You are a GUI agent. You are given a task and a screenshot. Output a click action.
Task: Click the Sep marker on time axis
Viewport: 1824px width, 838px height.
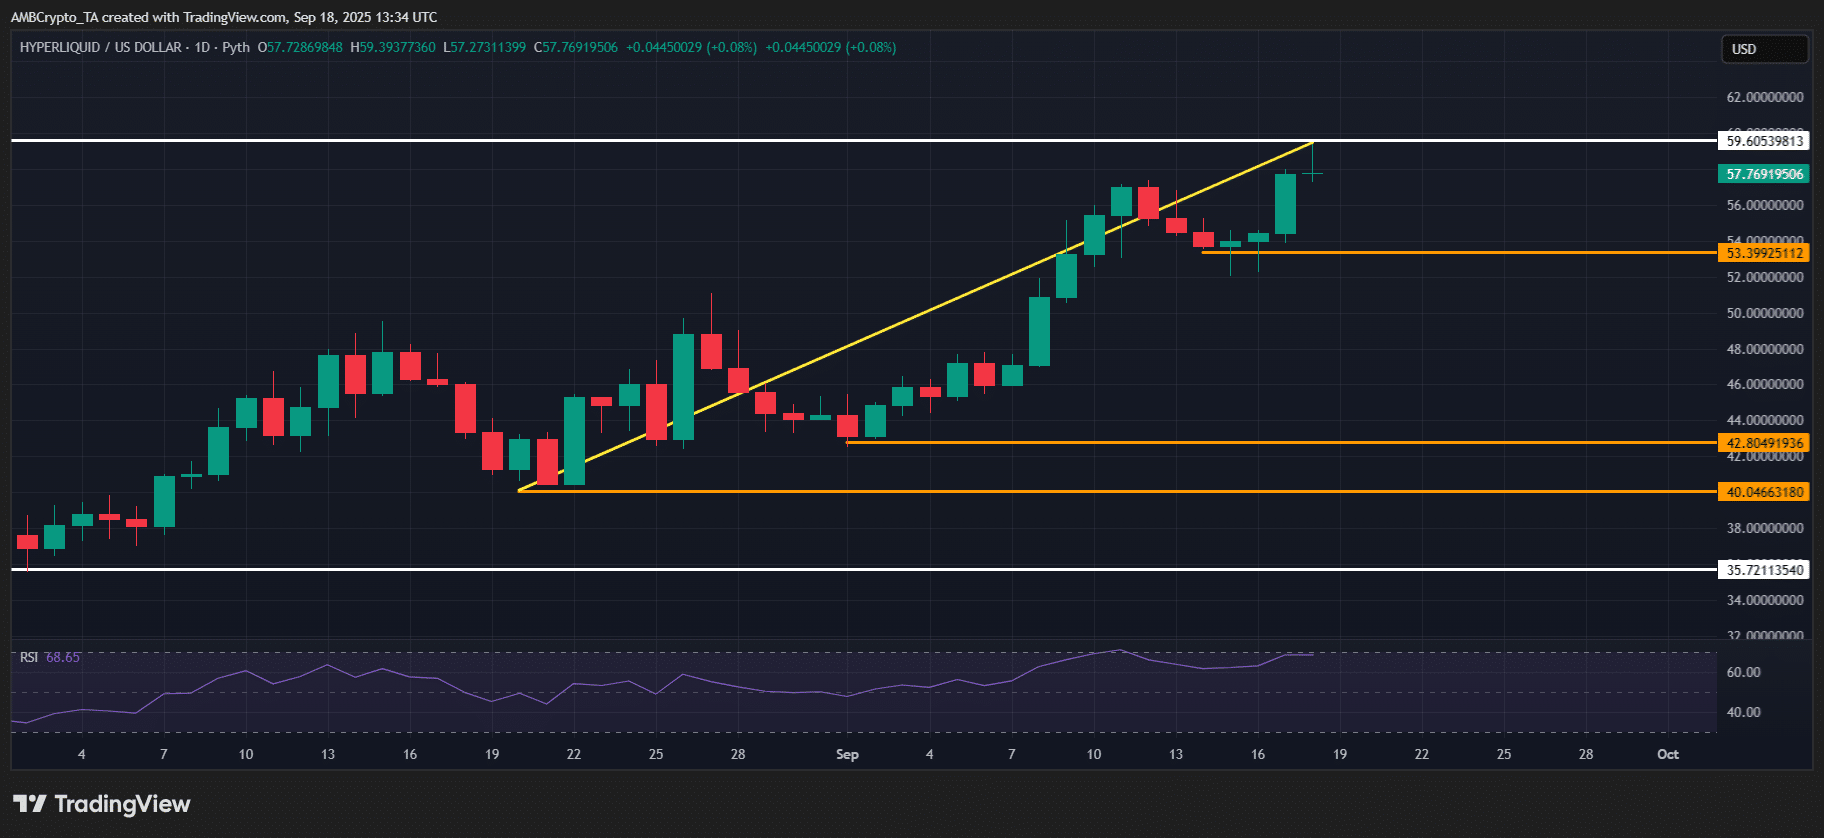(847, 754)
